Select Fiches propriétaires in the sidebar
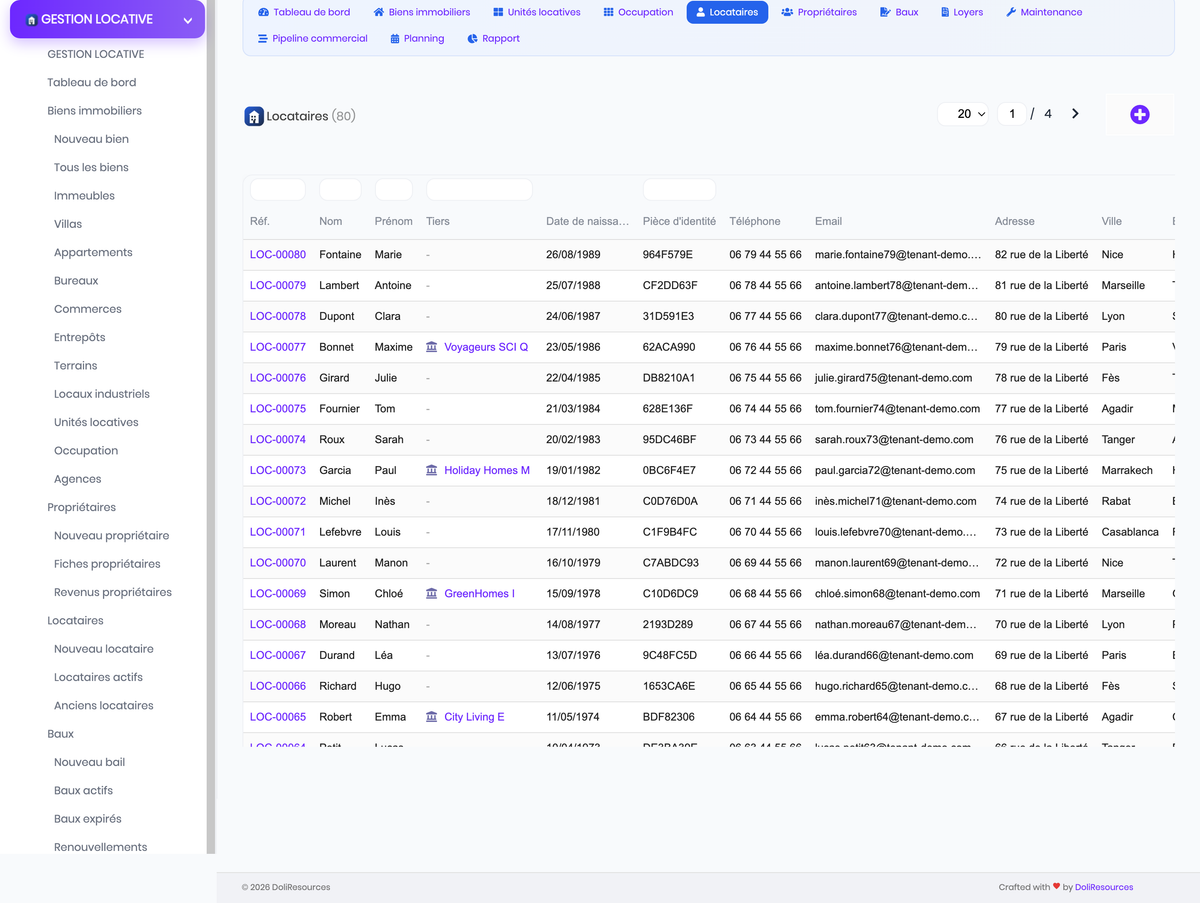This screenshot has width=1200, height=903. coord(107,564)
